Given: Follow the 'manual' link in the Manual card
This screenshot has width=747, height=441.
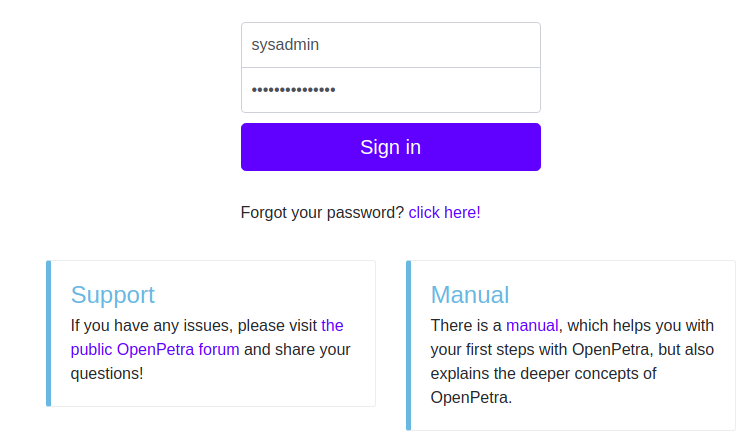Looking at the screenshot, I should [532, 325].
